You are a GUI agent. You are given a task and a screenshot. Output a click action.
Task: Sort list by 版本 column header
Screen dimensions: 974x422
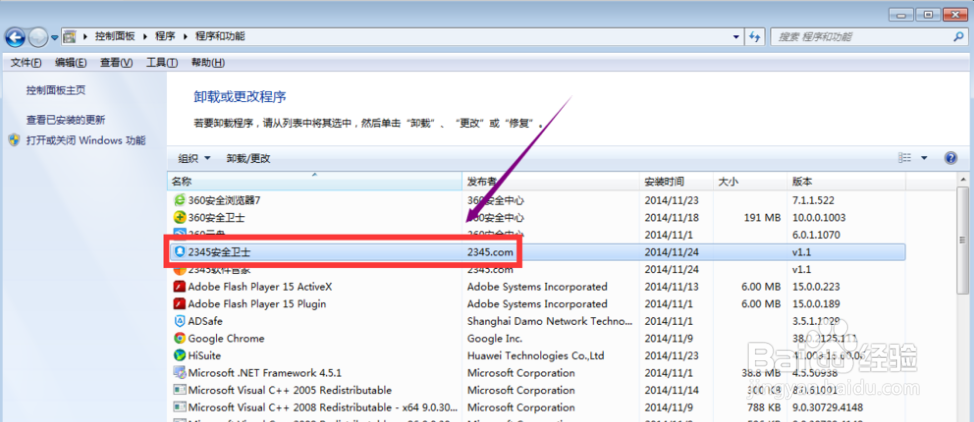click(x=846, y=181)
